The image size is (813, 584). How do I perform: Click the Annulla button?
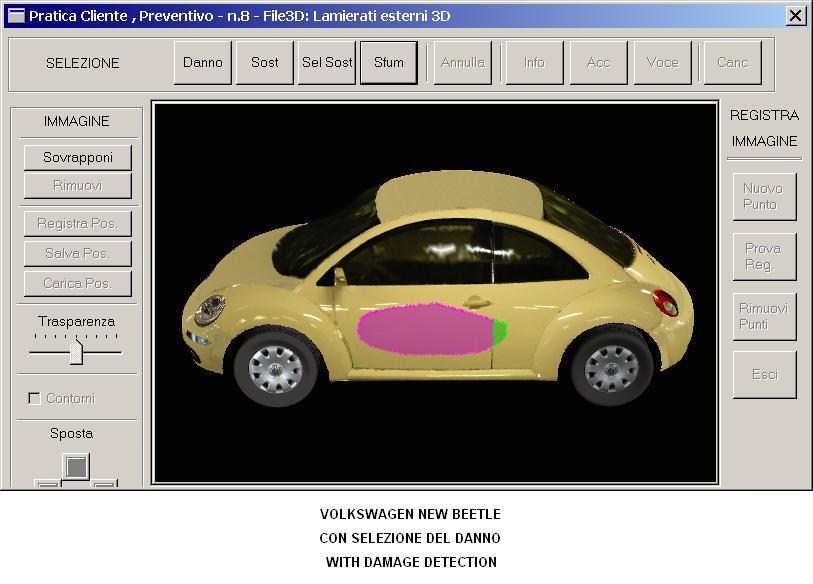coord(462,63)
